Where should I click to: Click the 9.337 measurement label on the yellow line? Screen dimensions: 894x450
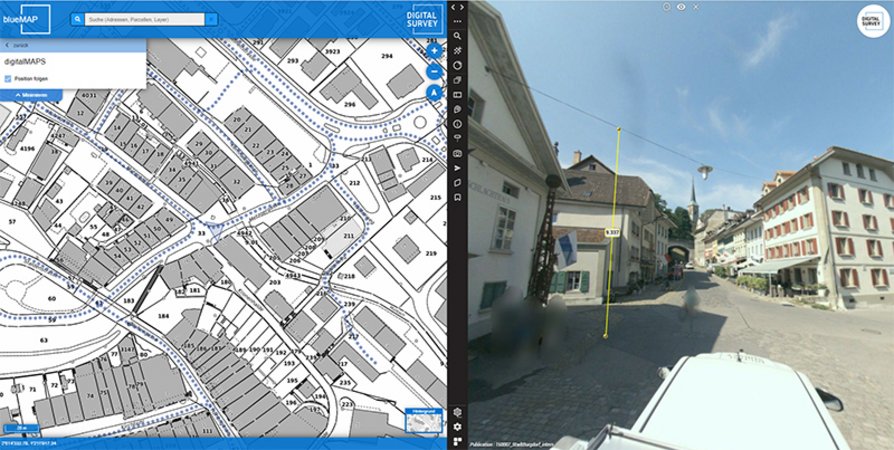[x=612, y=233]
